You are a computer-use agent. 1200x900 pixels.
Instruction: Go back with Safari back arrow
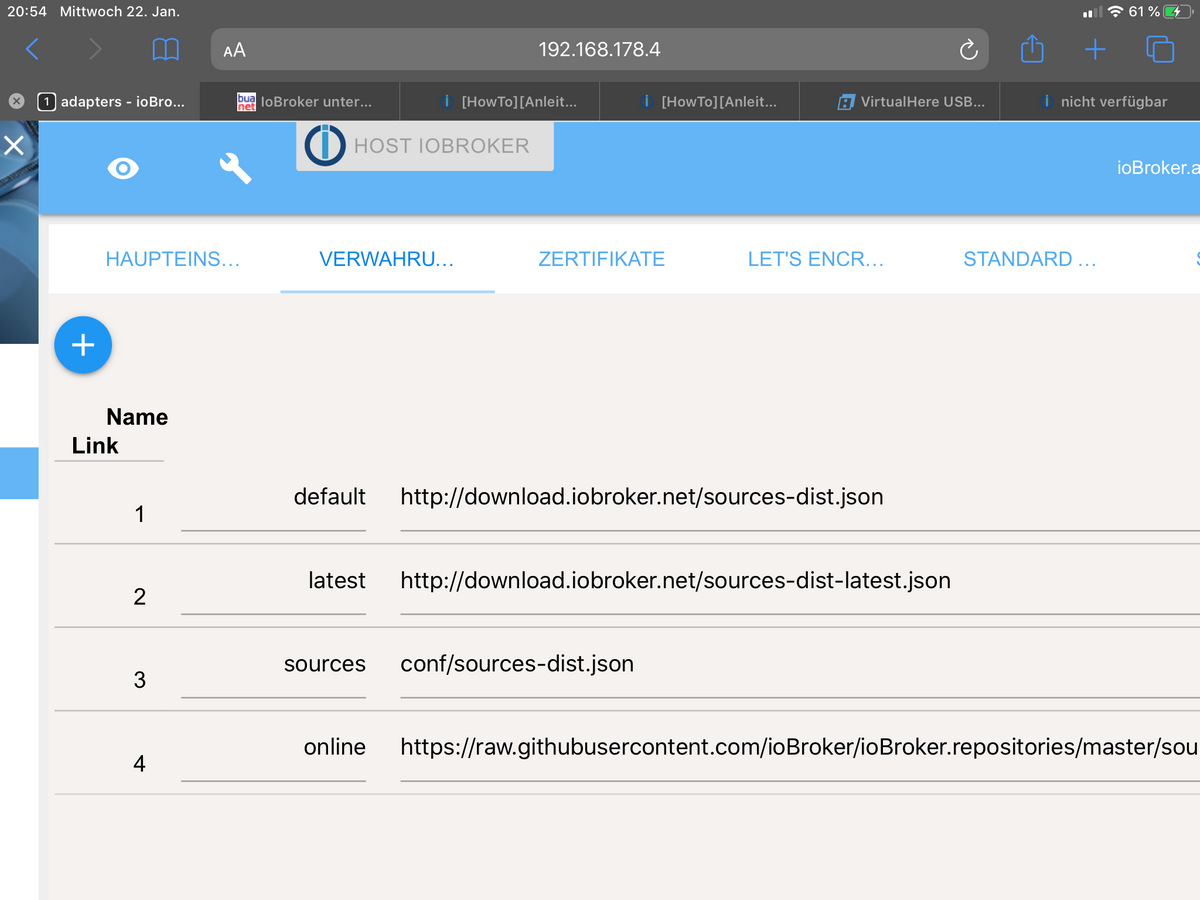[33, 49]
